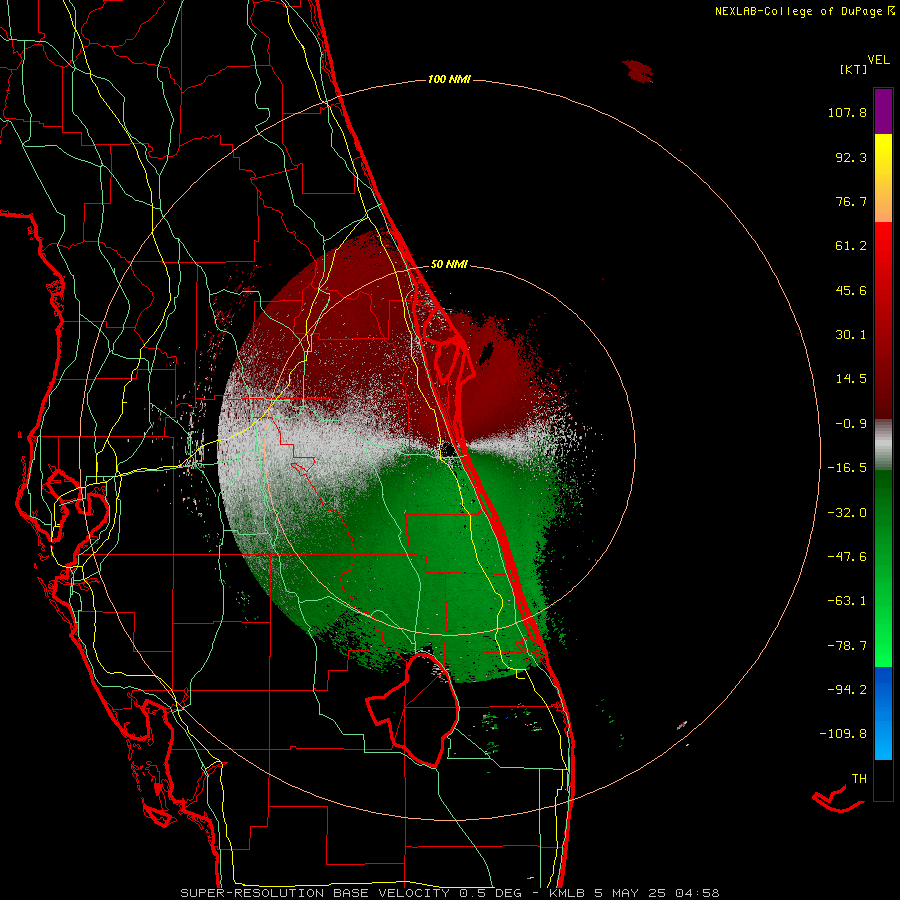Screen dimensions: 900x900
Task: Select the -16.5 velocity scale value
Action: 847,468
